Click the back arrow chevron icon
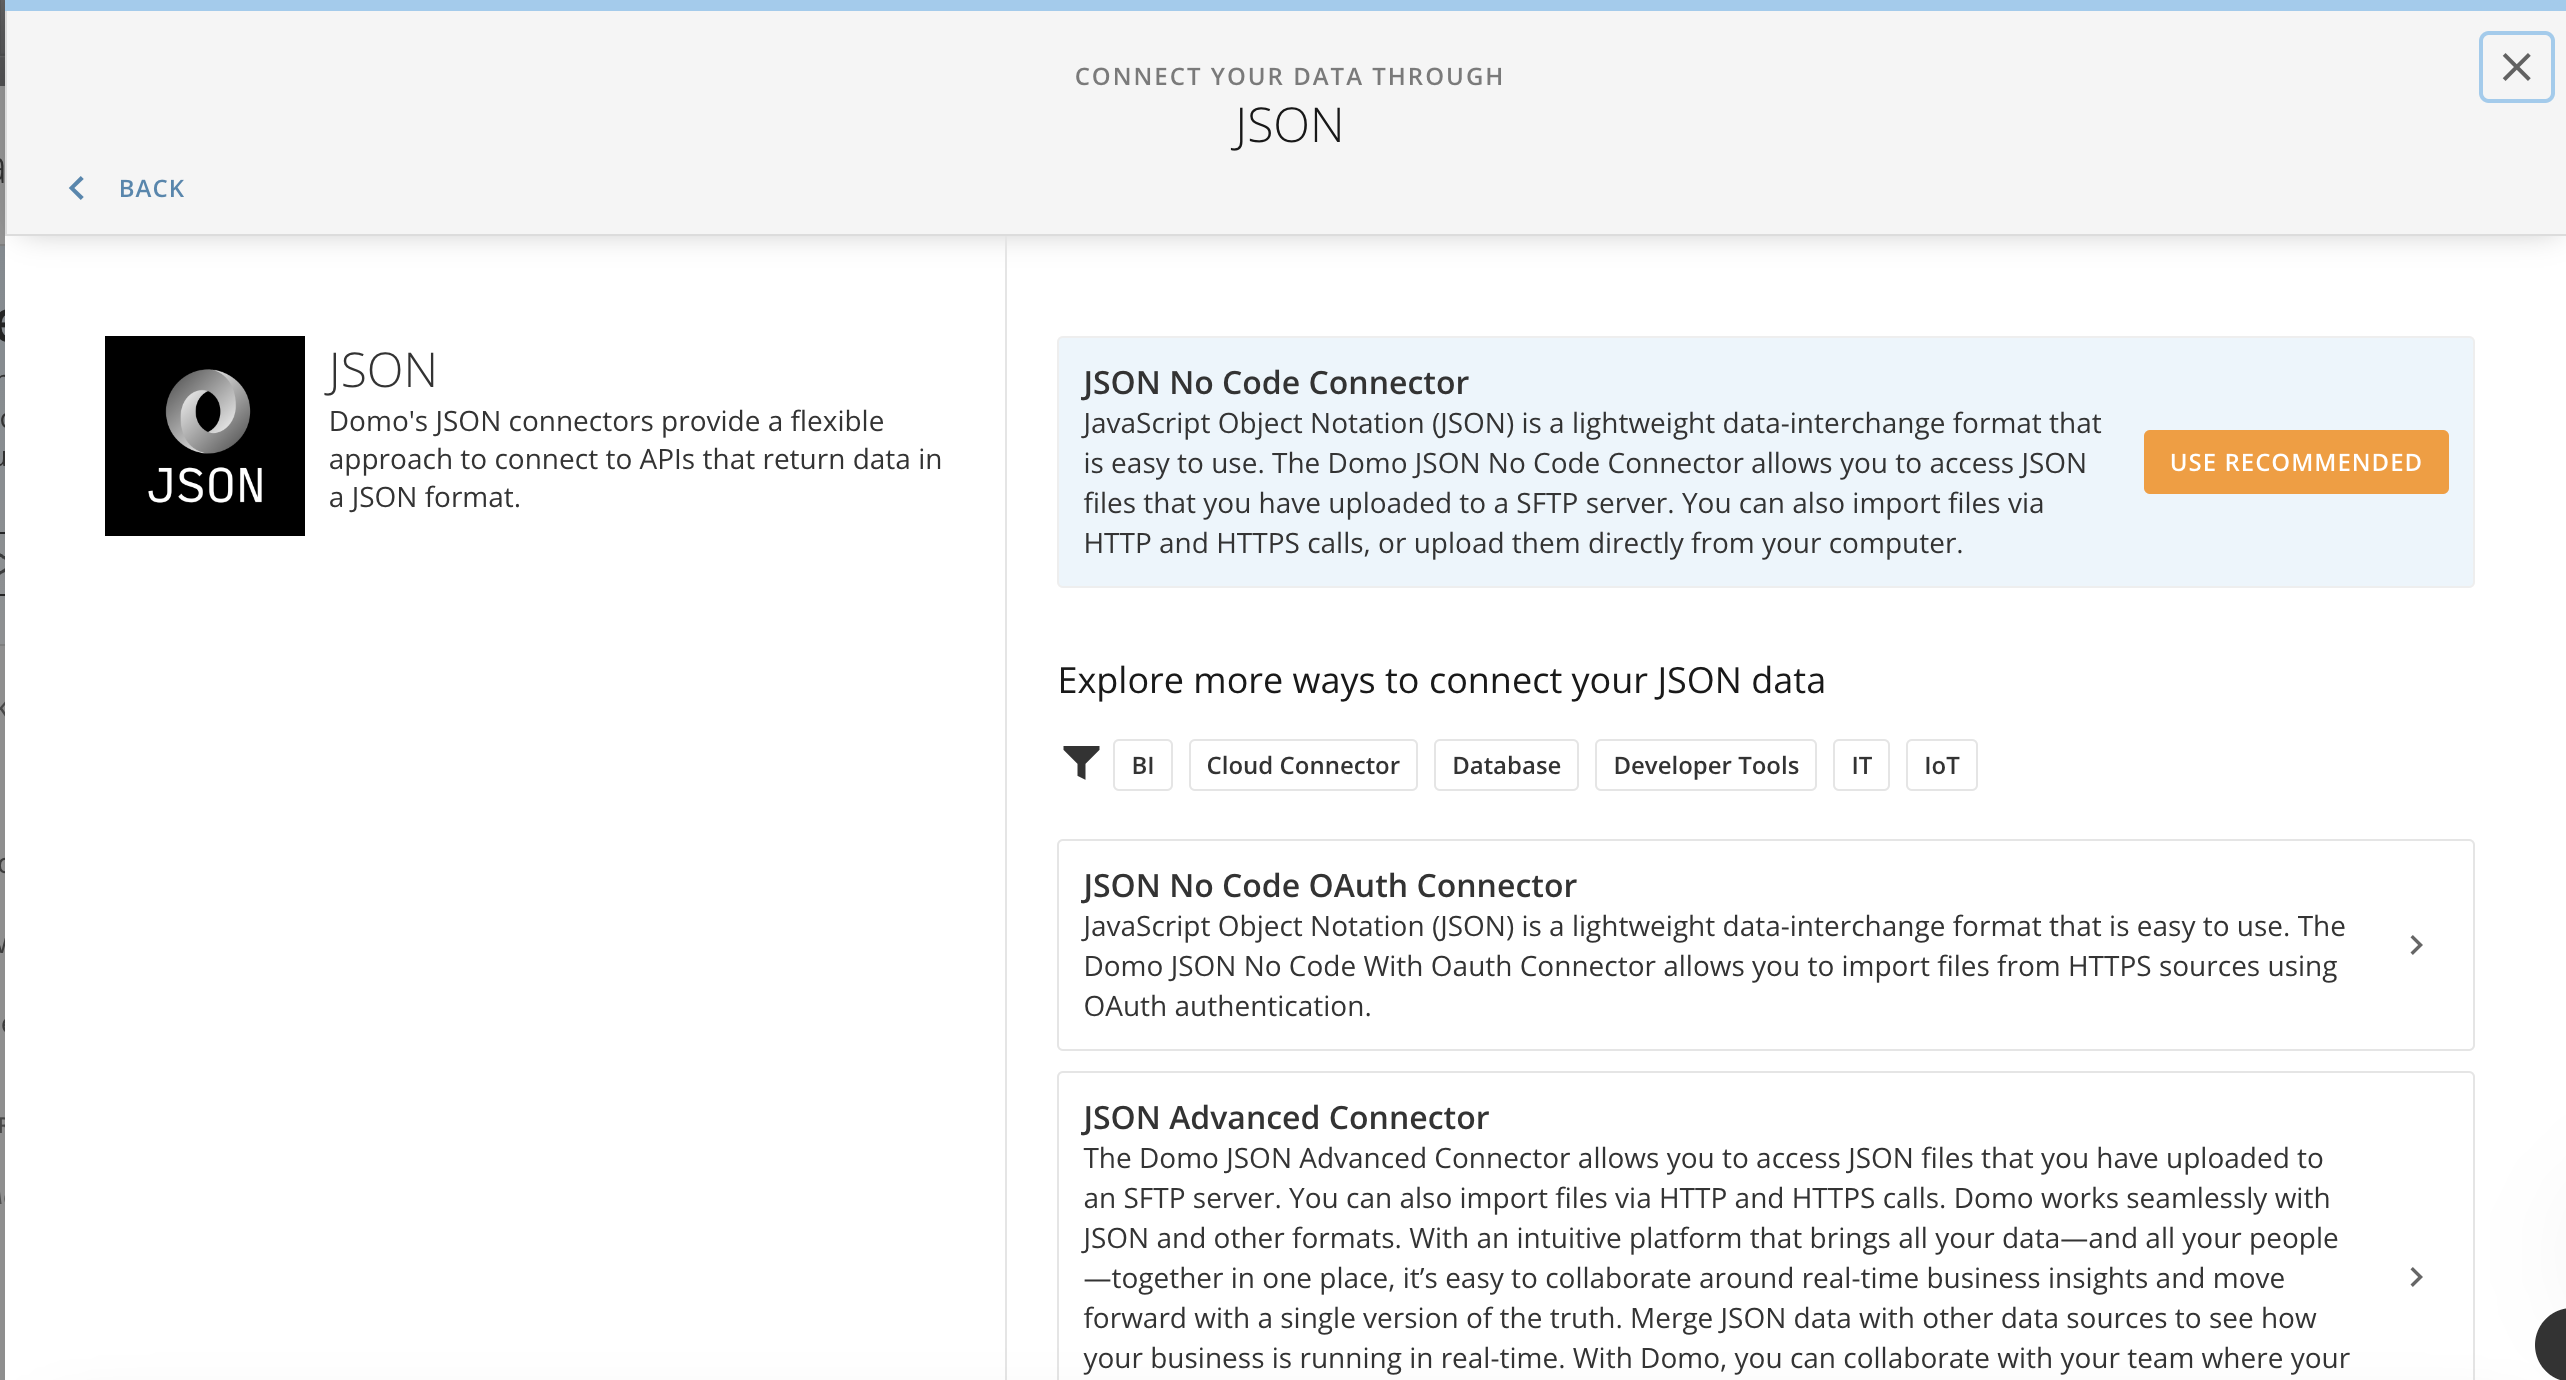 [77, 188]
